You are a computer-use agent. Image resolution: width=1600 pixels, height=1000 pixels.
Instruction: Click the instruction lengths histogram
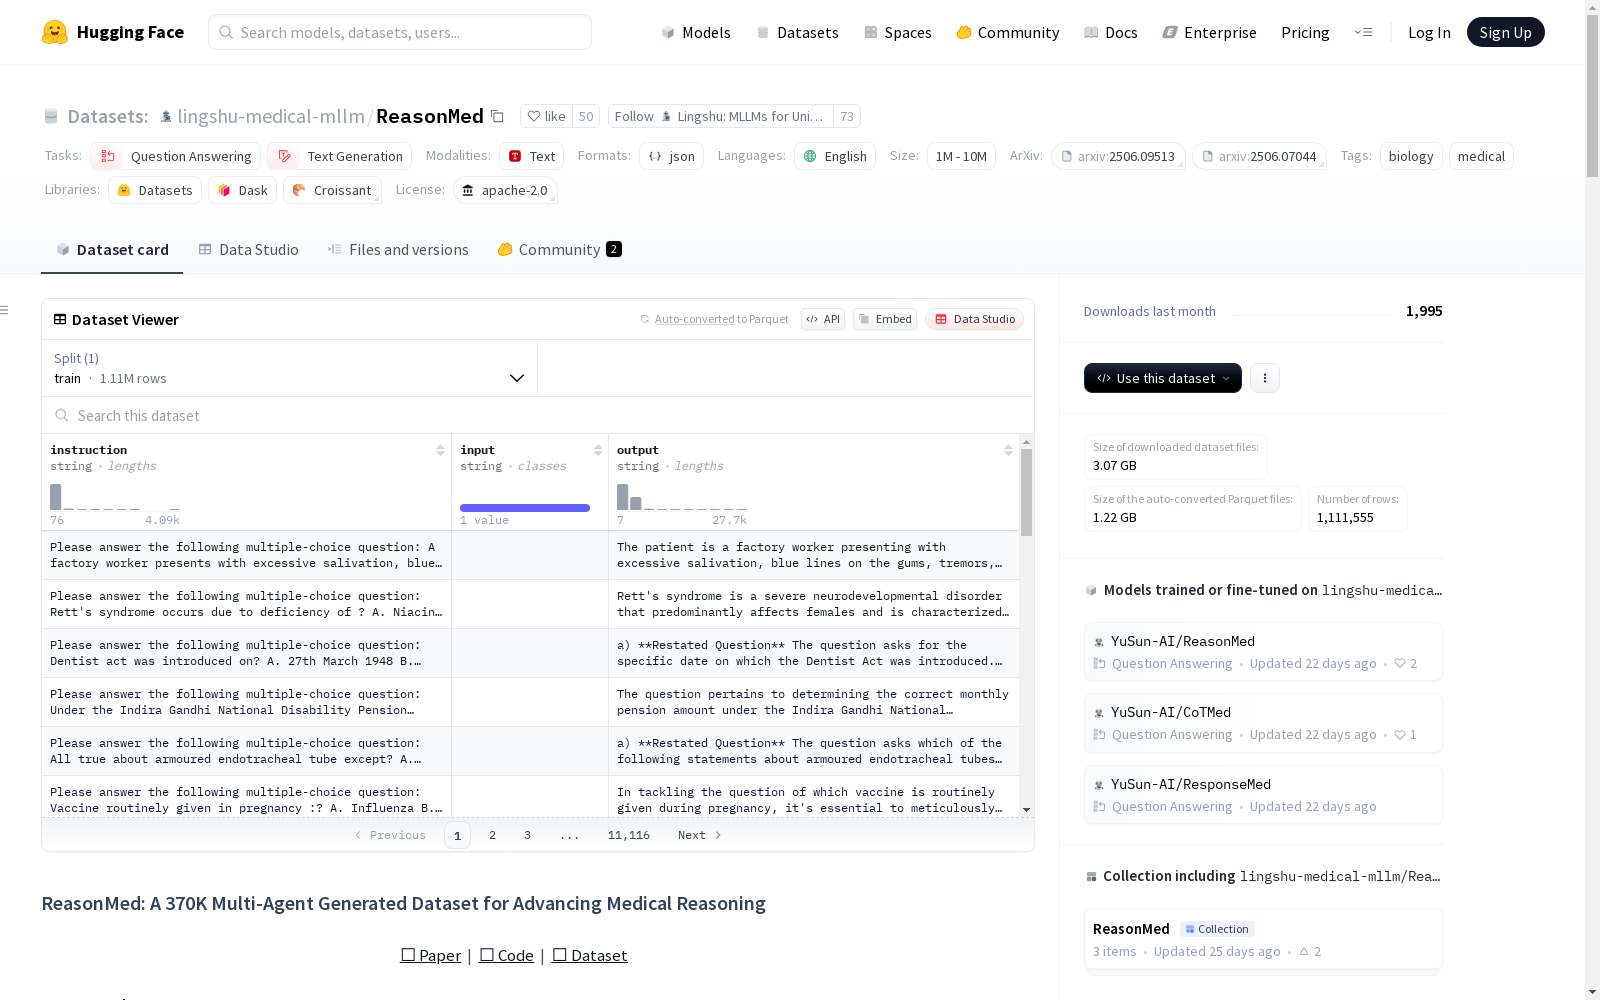click(115, 496)
